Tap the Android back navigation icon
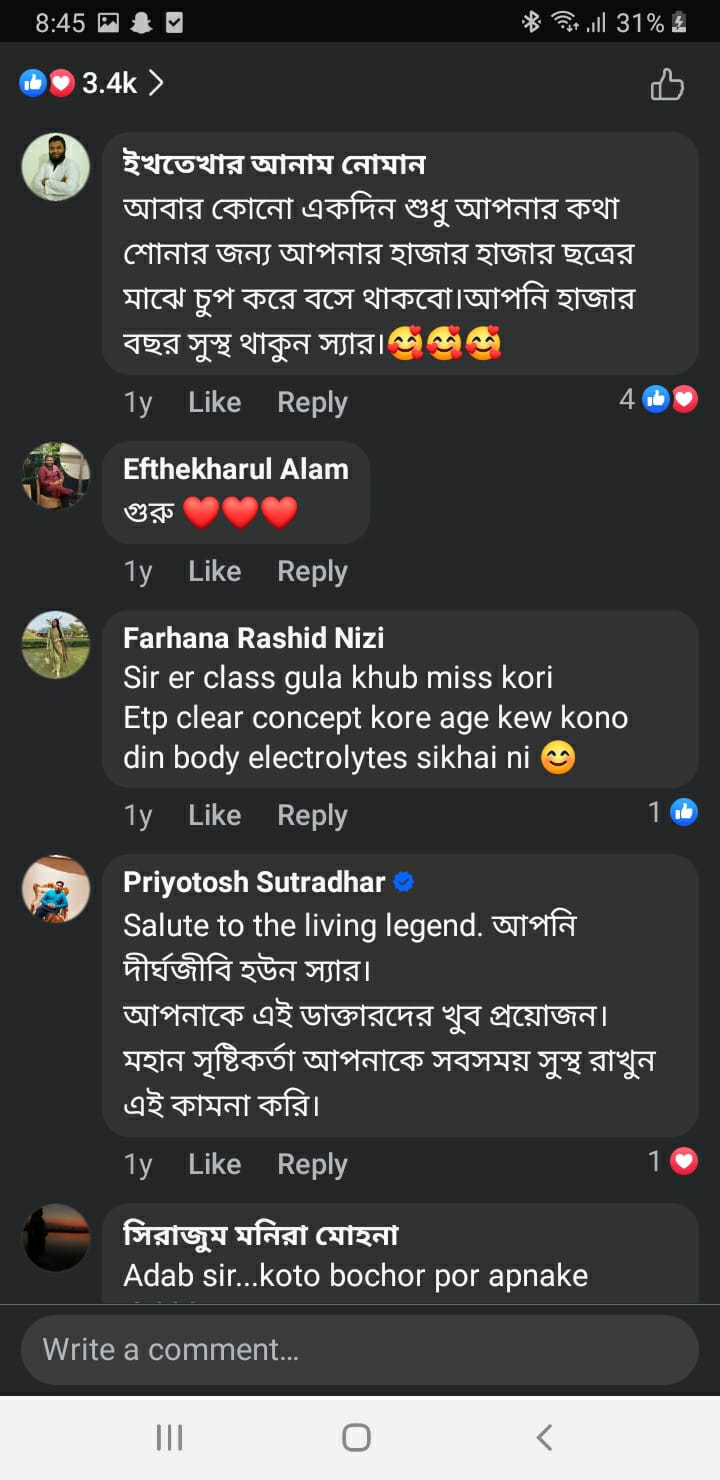The height and width of the screenshot is (1480, 720). [x=544, y=1437]
